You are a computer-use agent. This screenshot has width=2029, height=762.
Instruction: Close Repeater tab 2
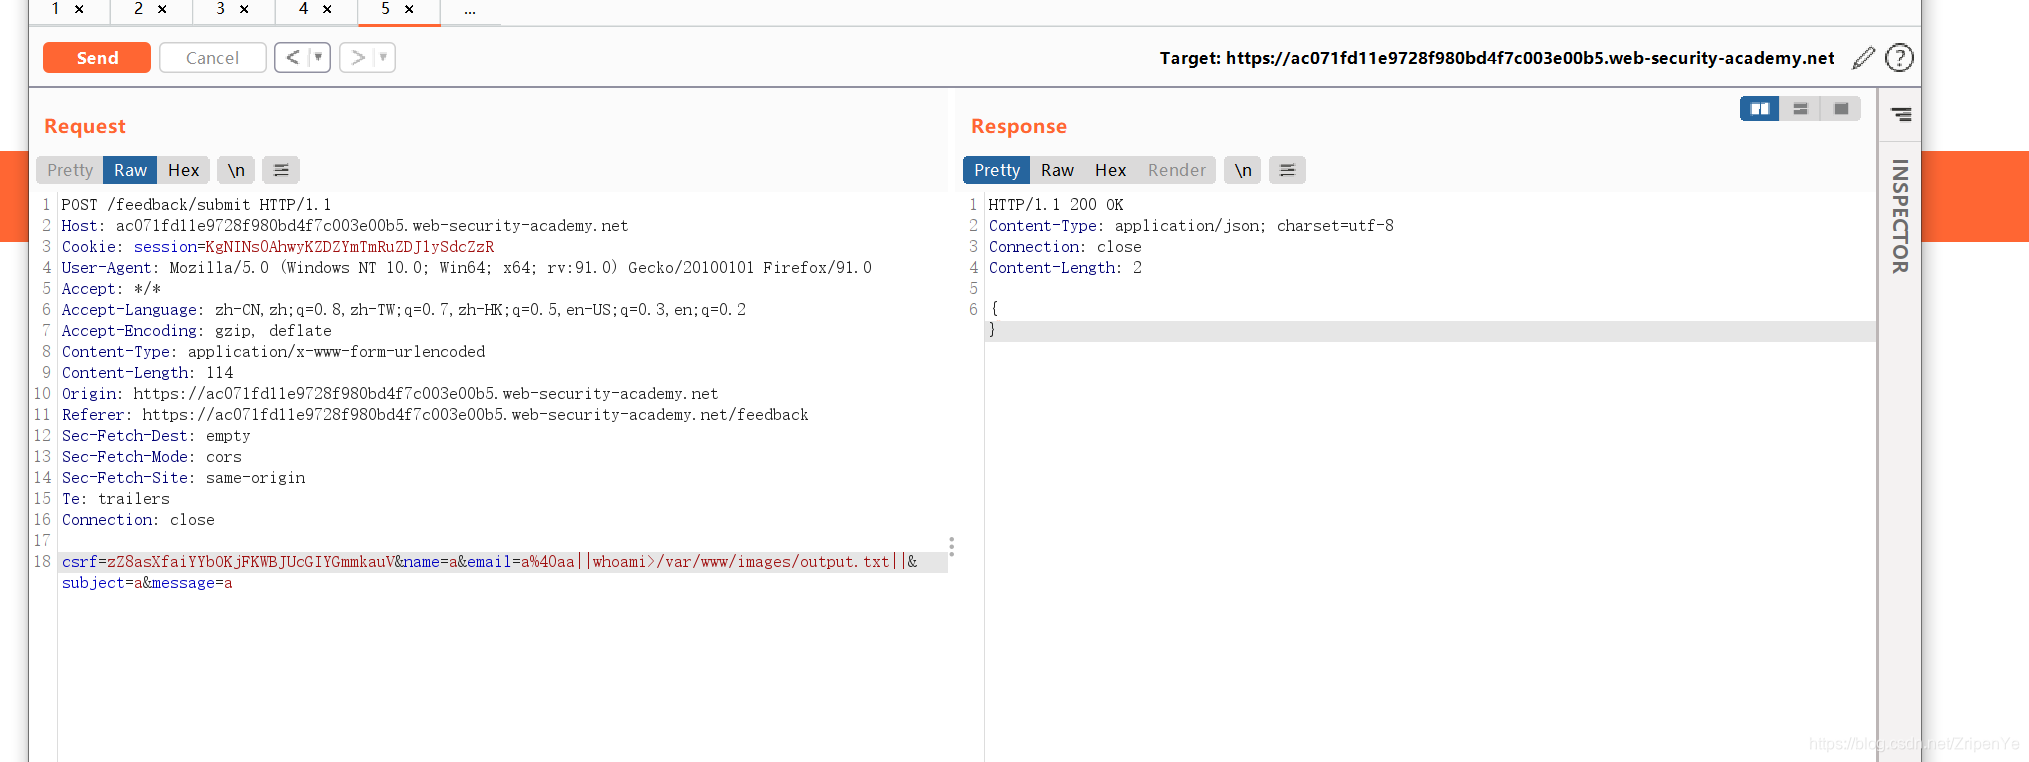click(x=162, y=9)
